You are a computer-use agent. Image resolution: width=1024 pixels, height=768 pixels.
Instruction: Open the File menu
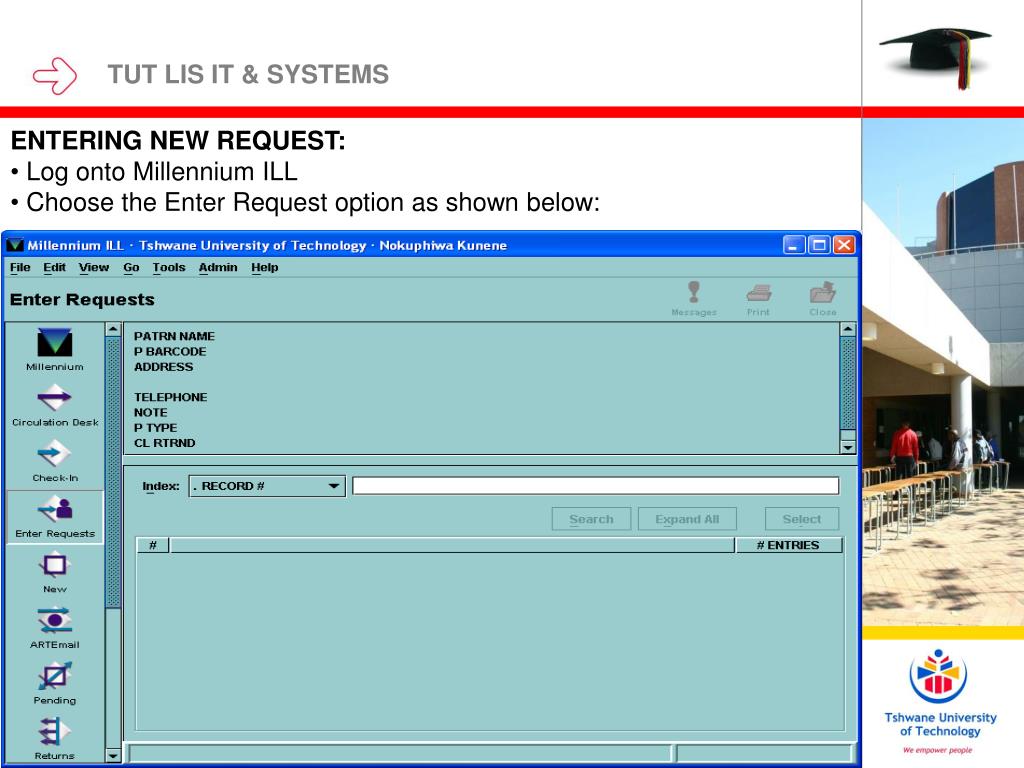[x=20, y=267]
